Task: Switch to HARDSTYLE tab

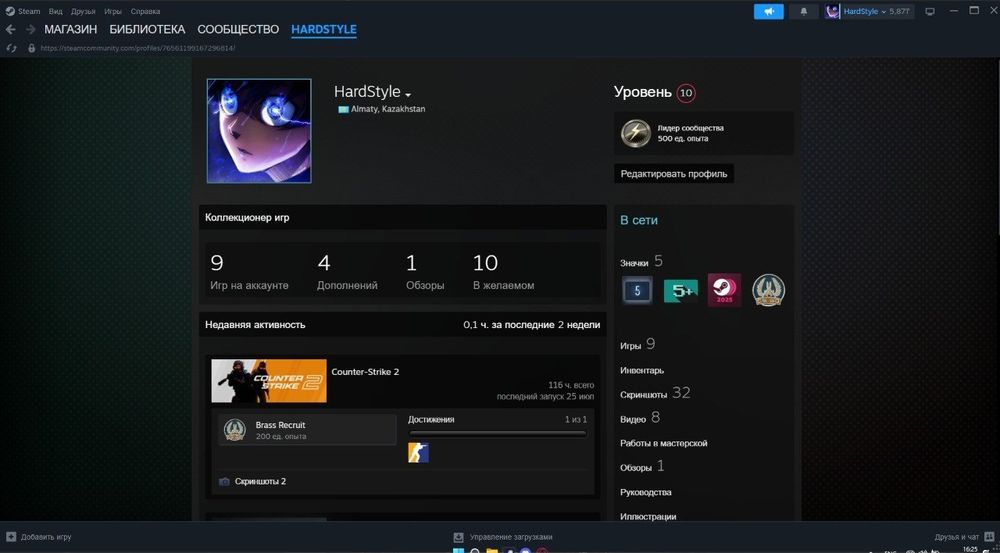Action: coord(324,29)
